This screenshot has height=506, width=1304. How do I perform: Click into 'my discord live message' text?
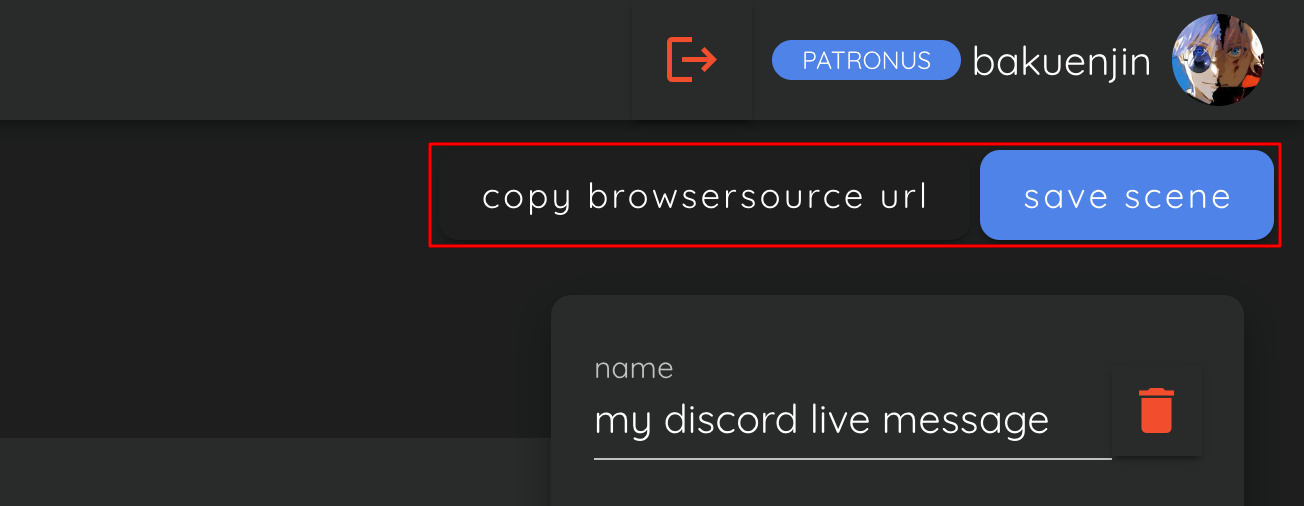point(821,420)
